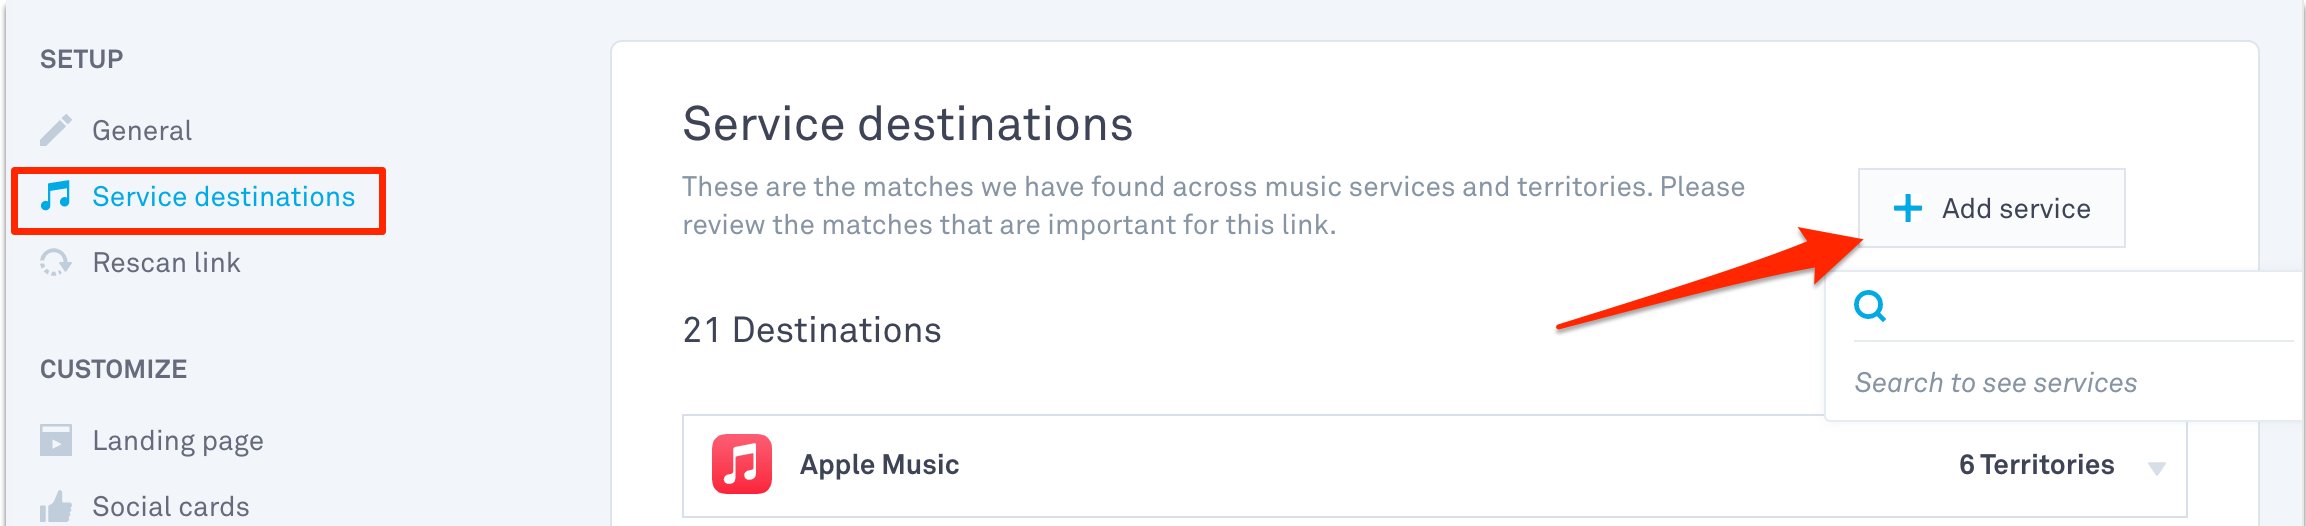Open the Rescan link menu item
The image size is (2306, 526).
166,262
